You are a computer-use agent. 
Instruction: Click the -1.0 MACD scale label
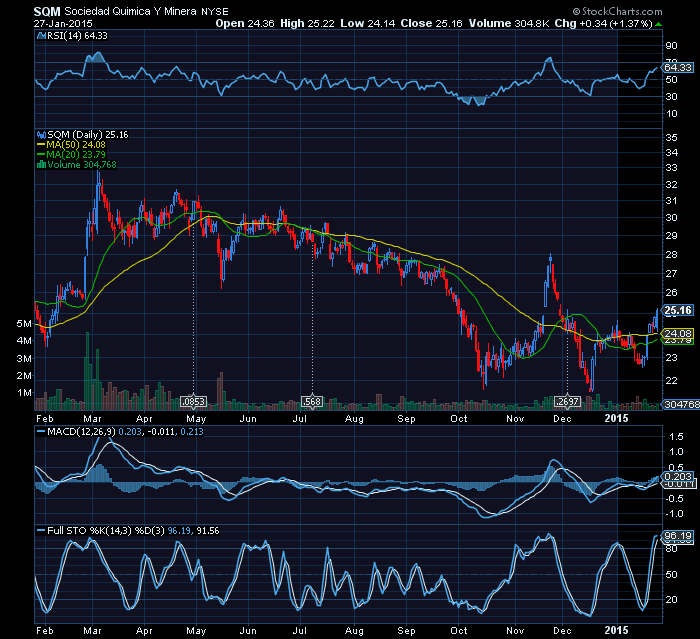pos(674,514)
